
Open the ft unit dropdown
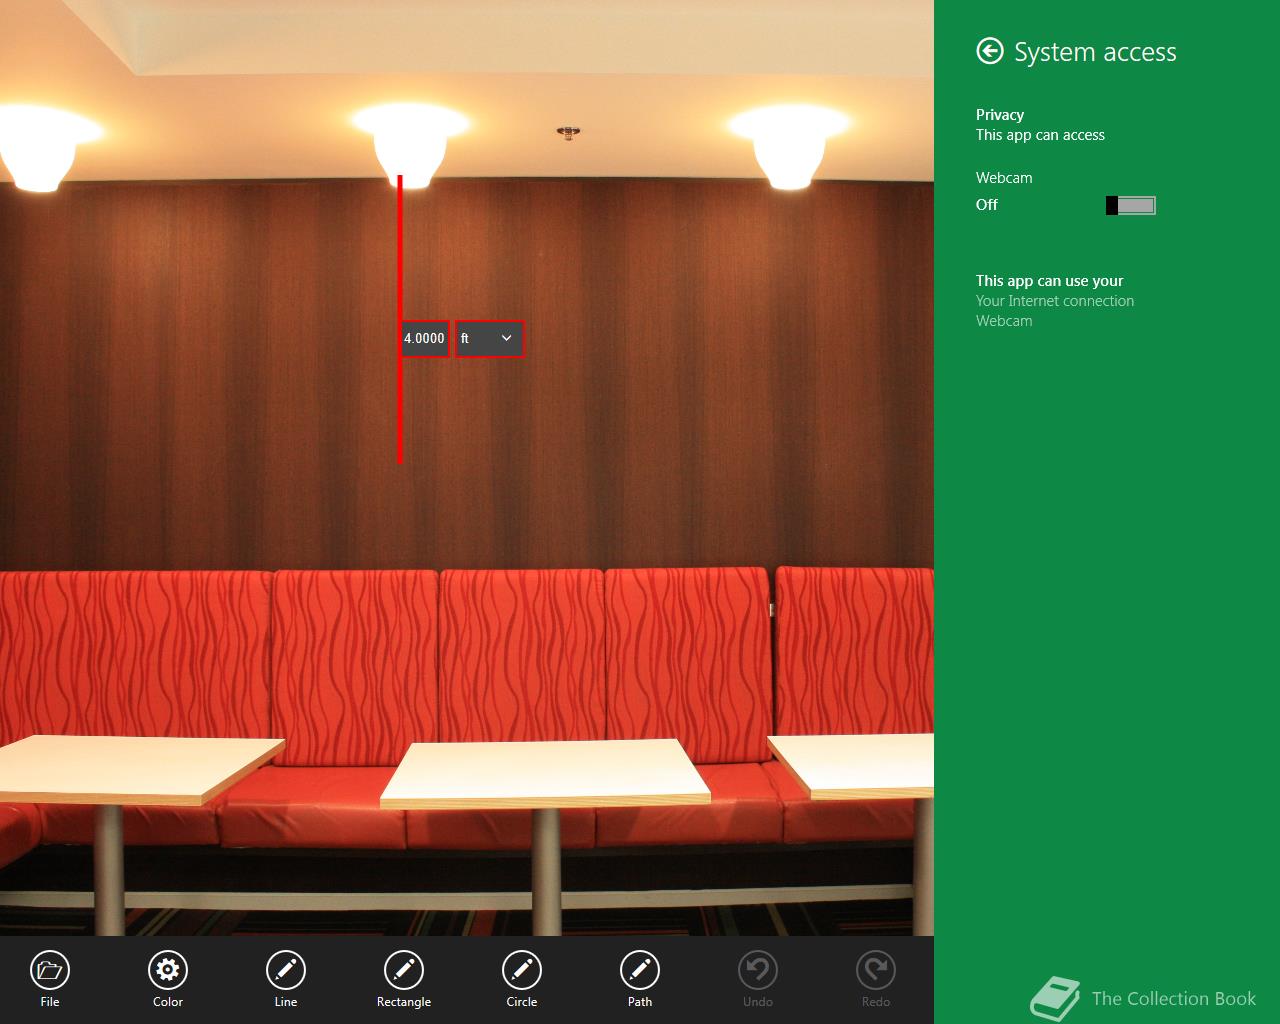[489, 338]
